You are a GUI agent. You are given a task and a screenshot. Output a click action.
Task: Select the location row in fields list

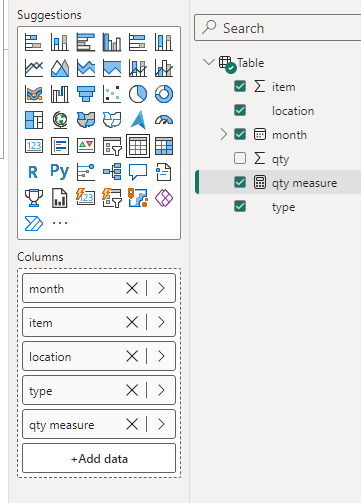[x=278, y=110]
